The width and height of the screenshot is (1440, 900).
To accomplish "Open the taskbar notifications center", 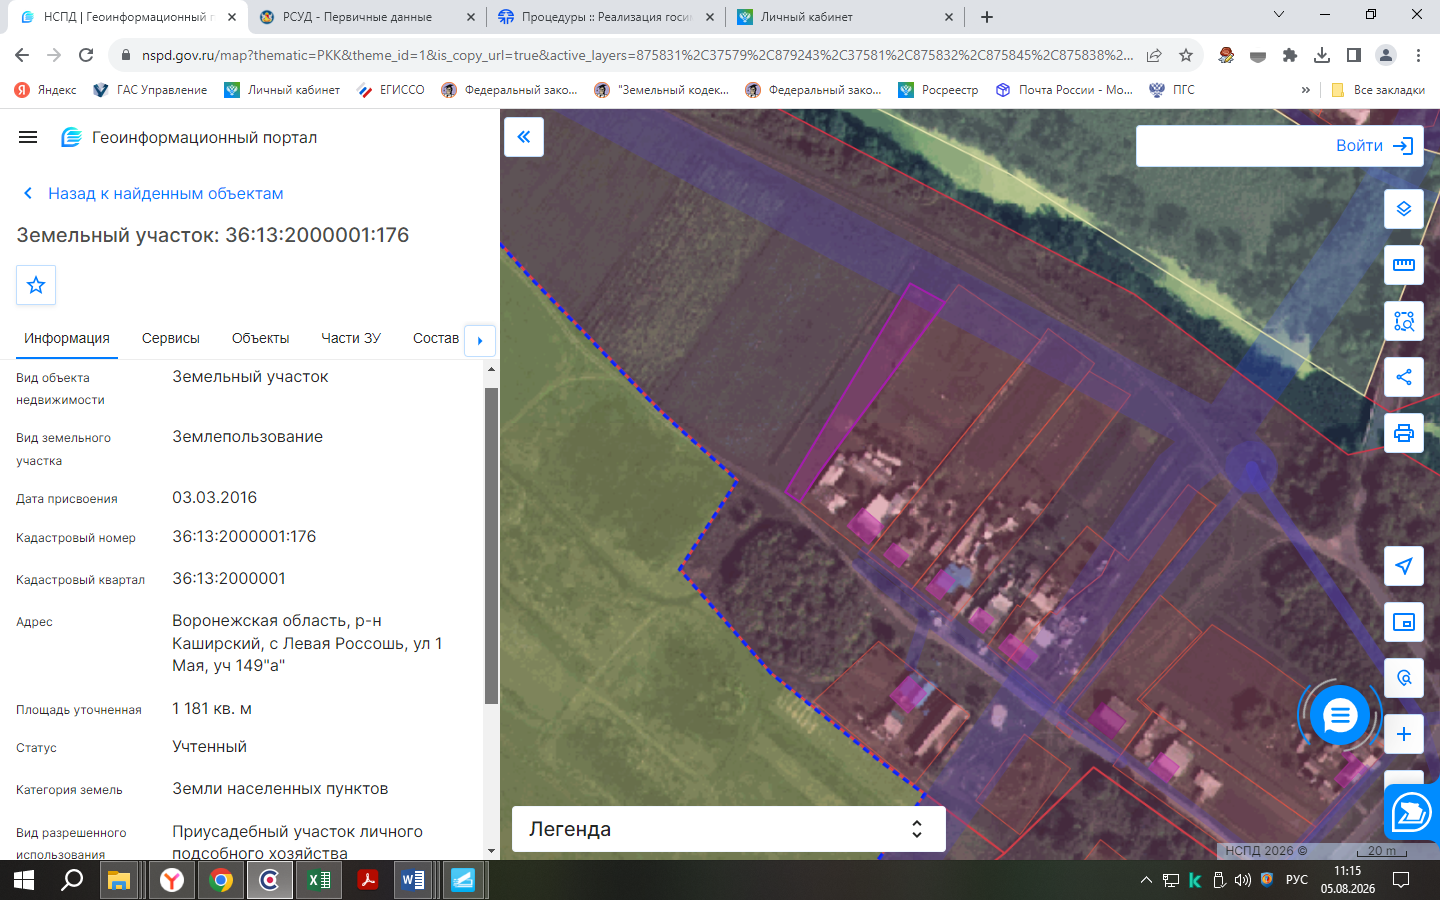I will 1401,880.
